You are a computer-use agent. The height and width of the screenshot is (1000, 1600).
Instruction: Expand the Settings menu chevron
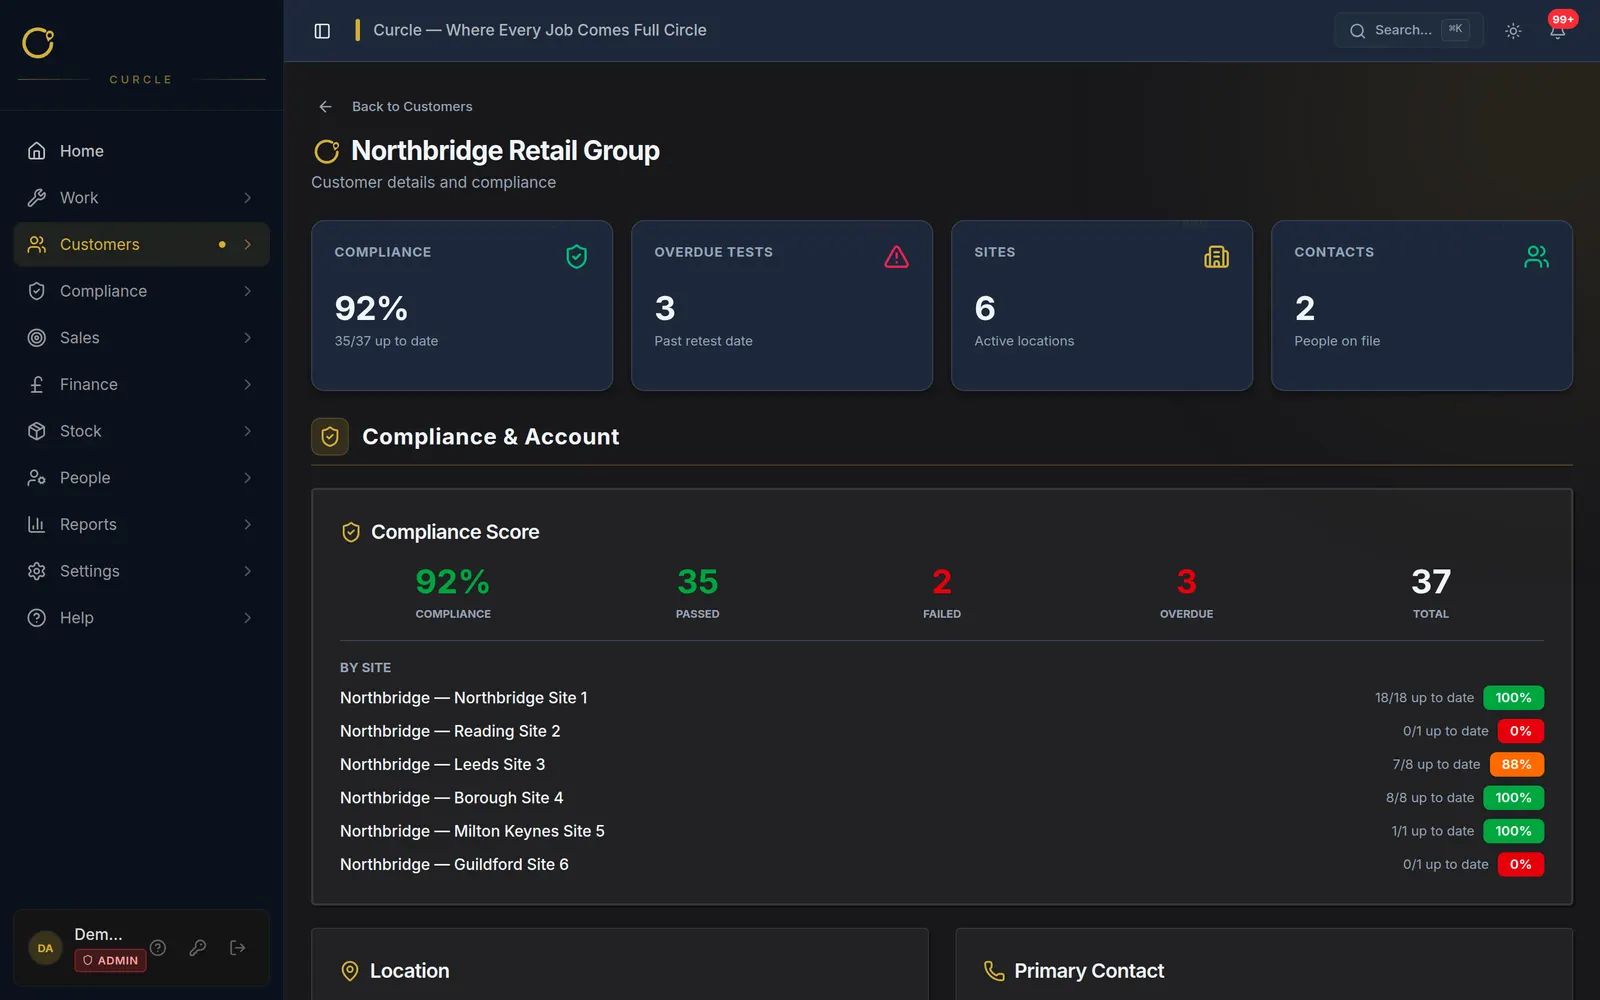click(x=248, y=571)
